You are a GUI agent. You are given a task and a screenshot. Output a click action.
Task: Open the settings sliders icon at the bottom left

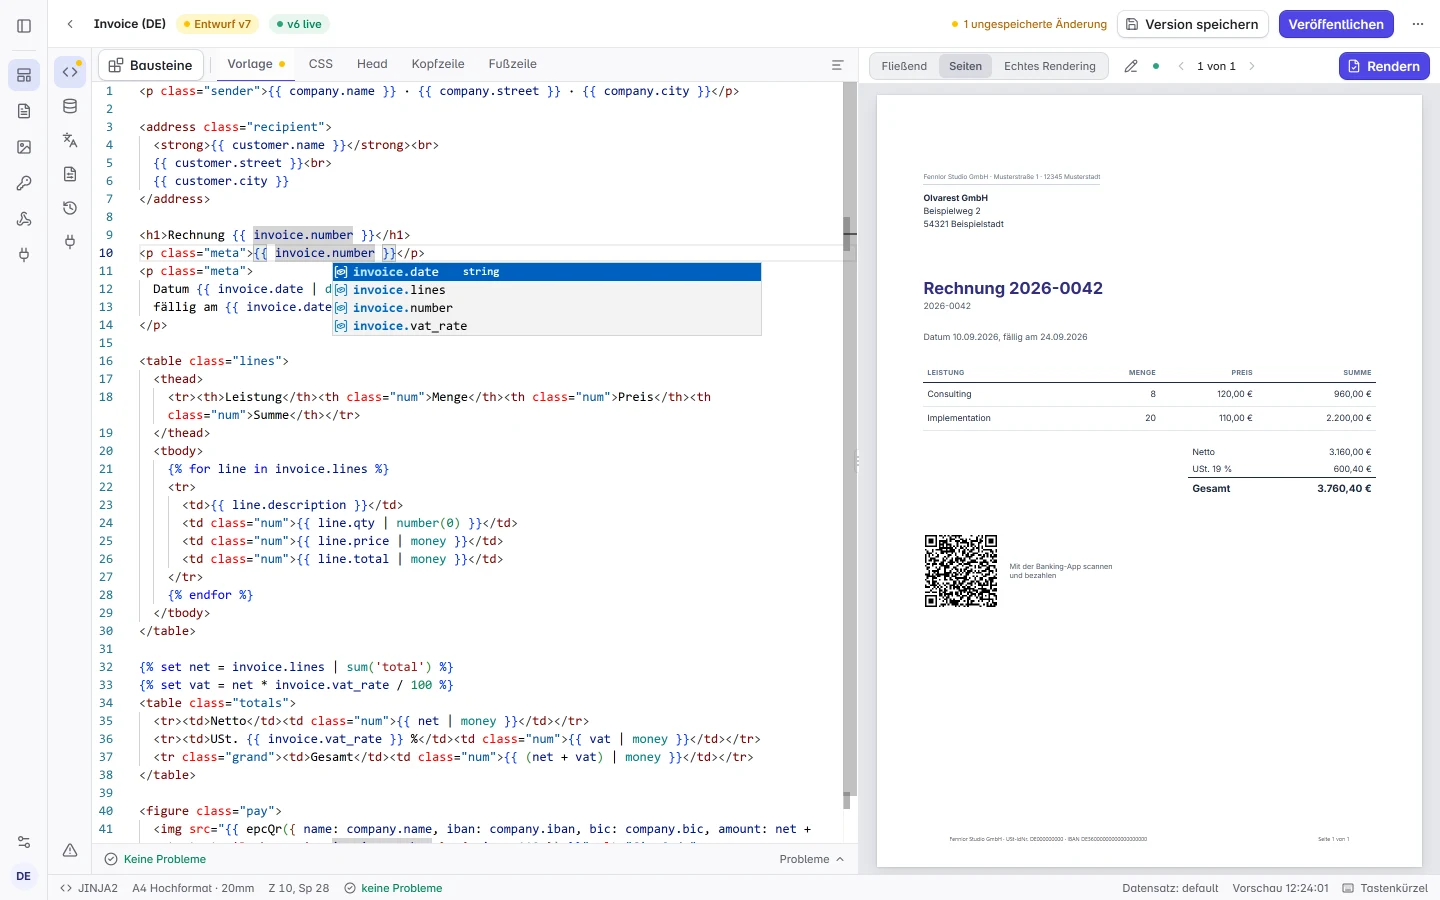click(x=24, y=842)
